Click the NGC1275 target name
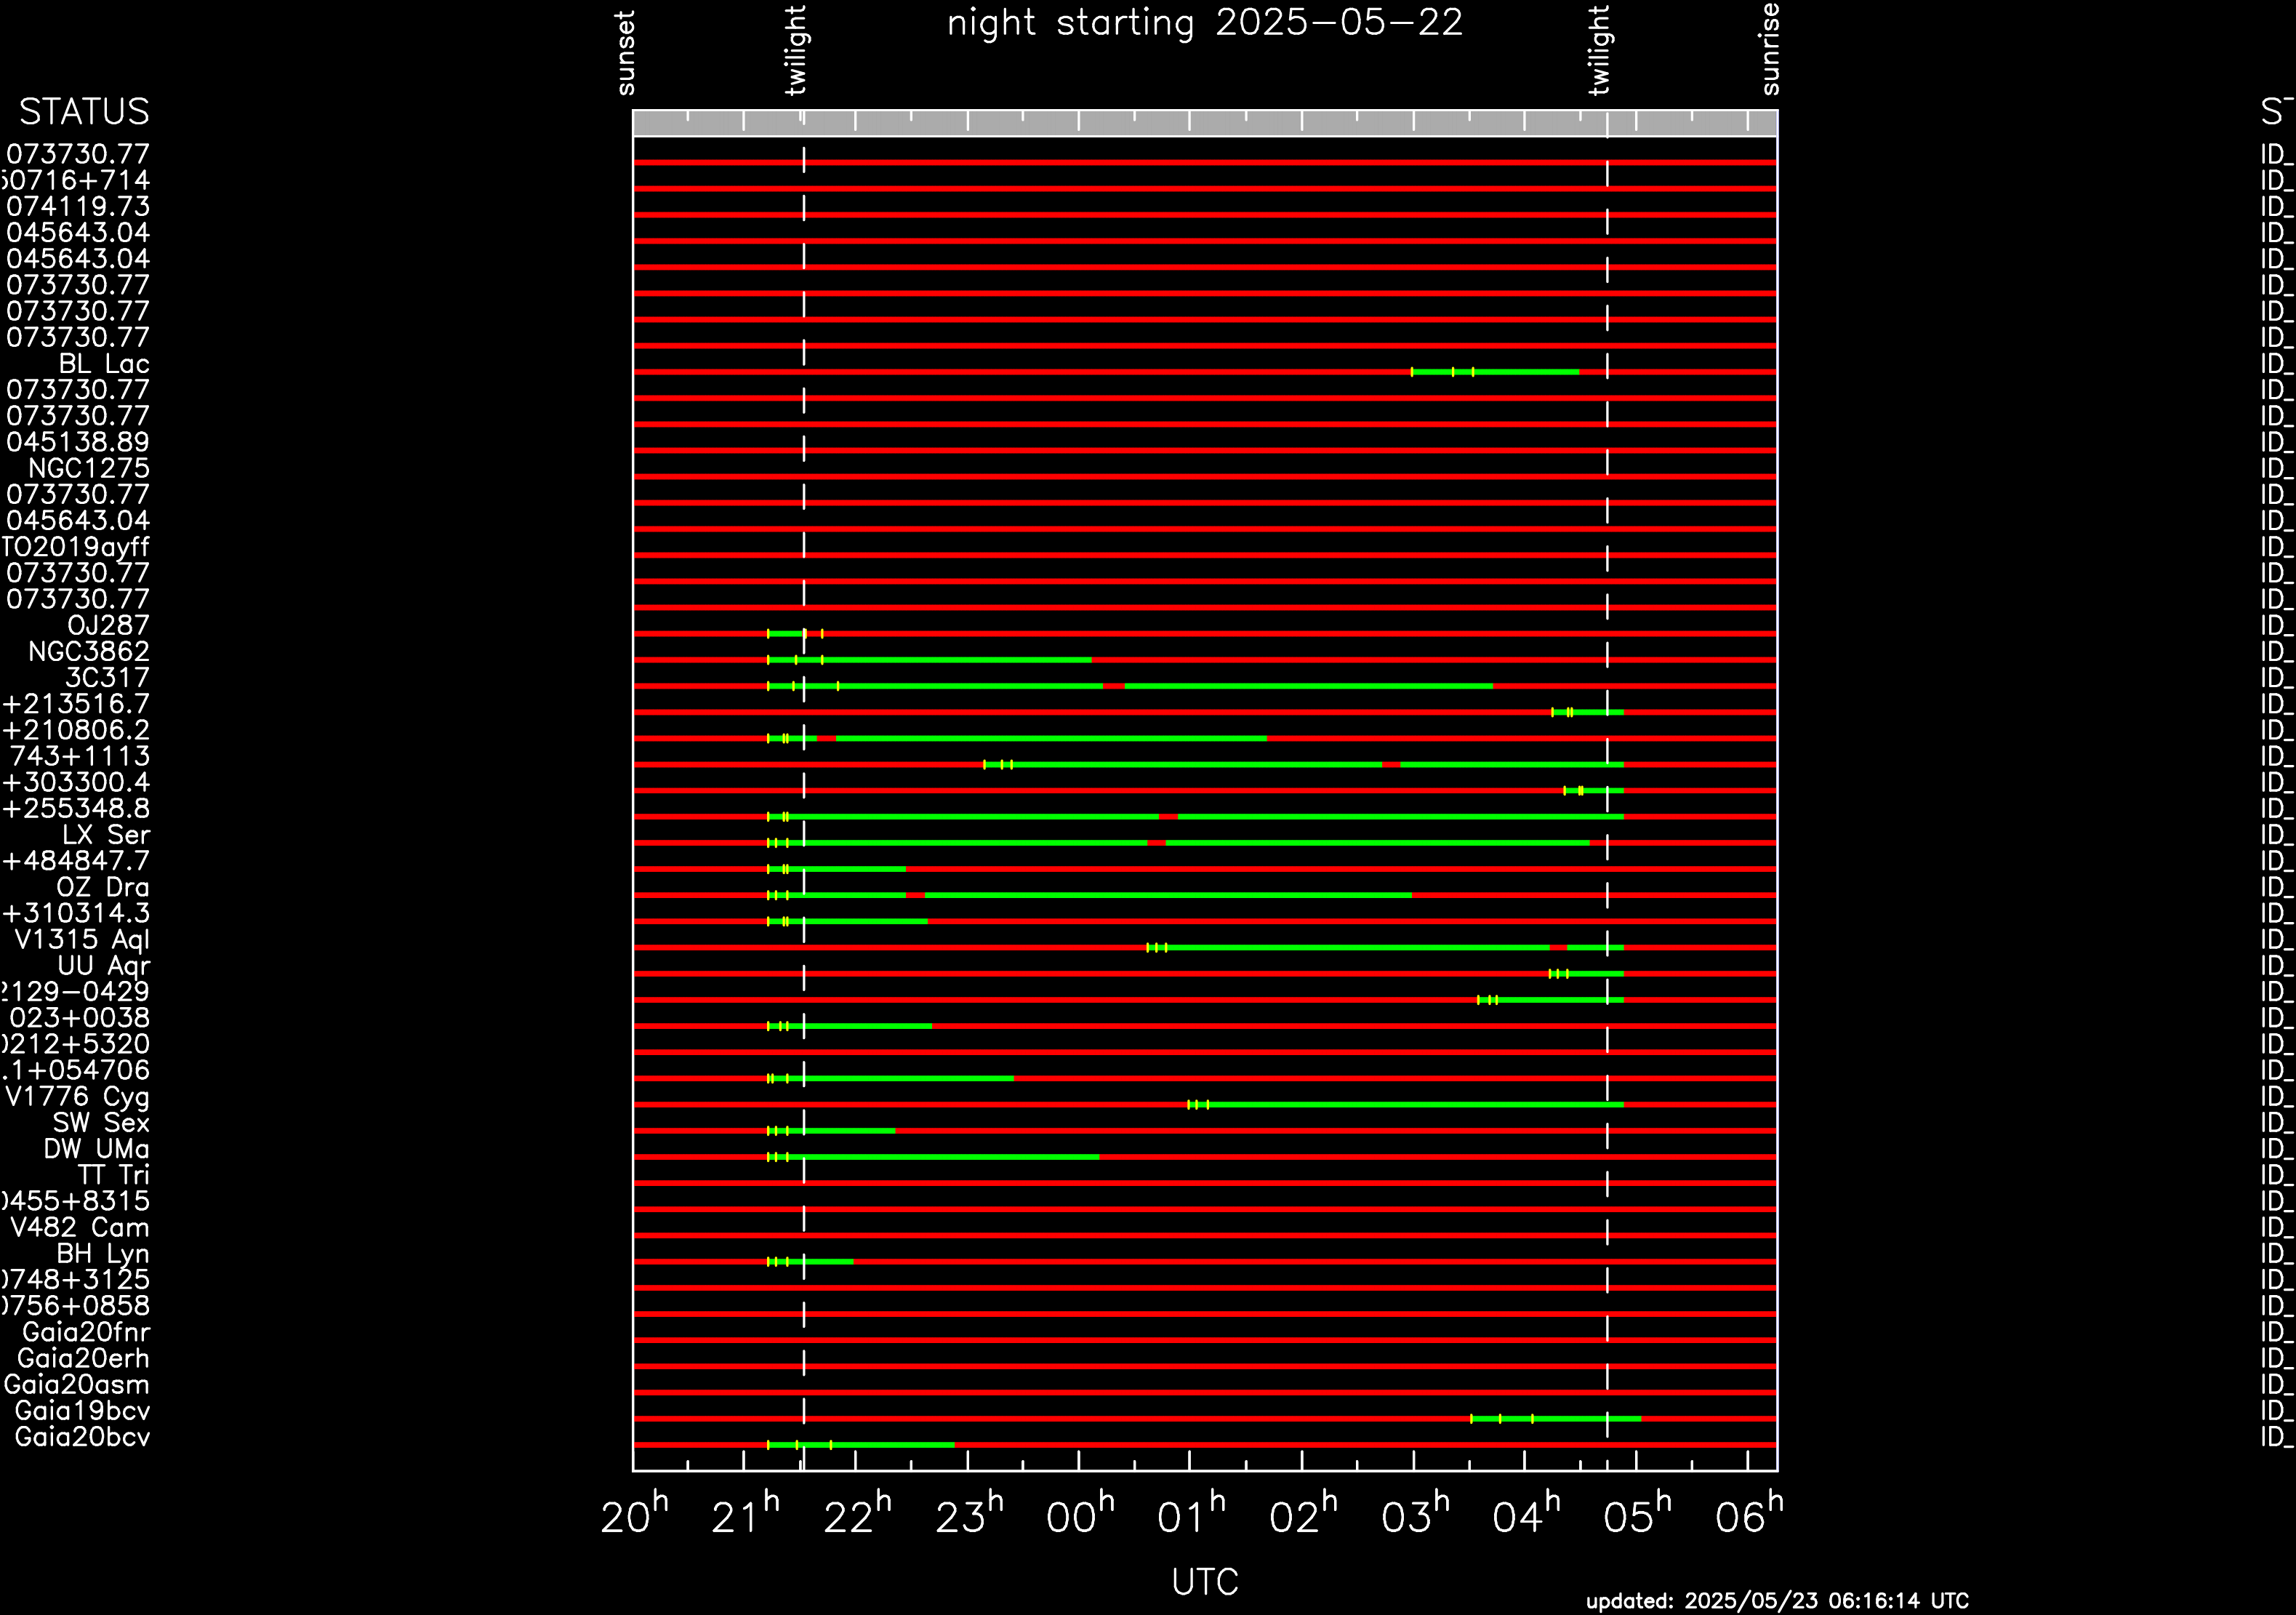Screen dimensions: 2296x1615 coord(89,469)
